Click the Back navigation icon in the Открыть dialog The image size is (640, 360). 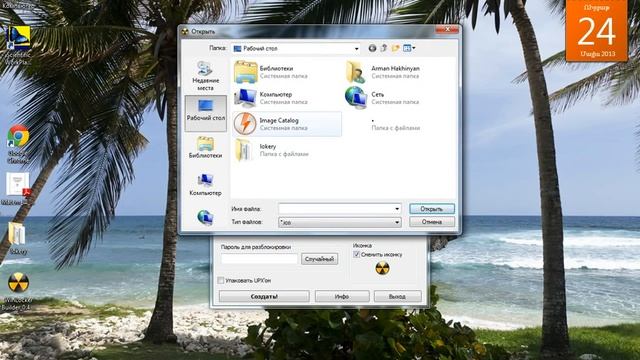coord(372,48)
